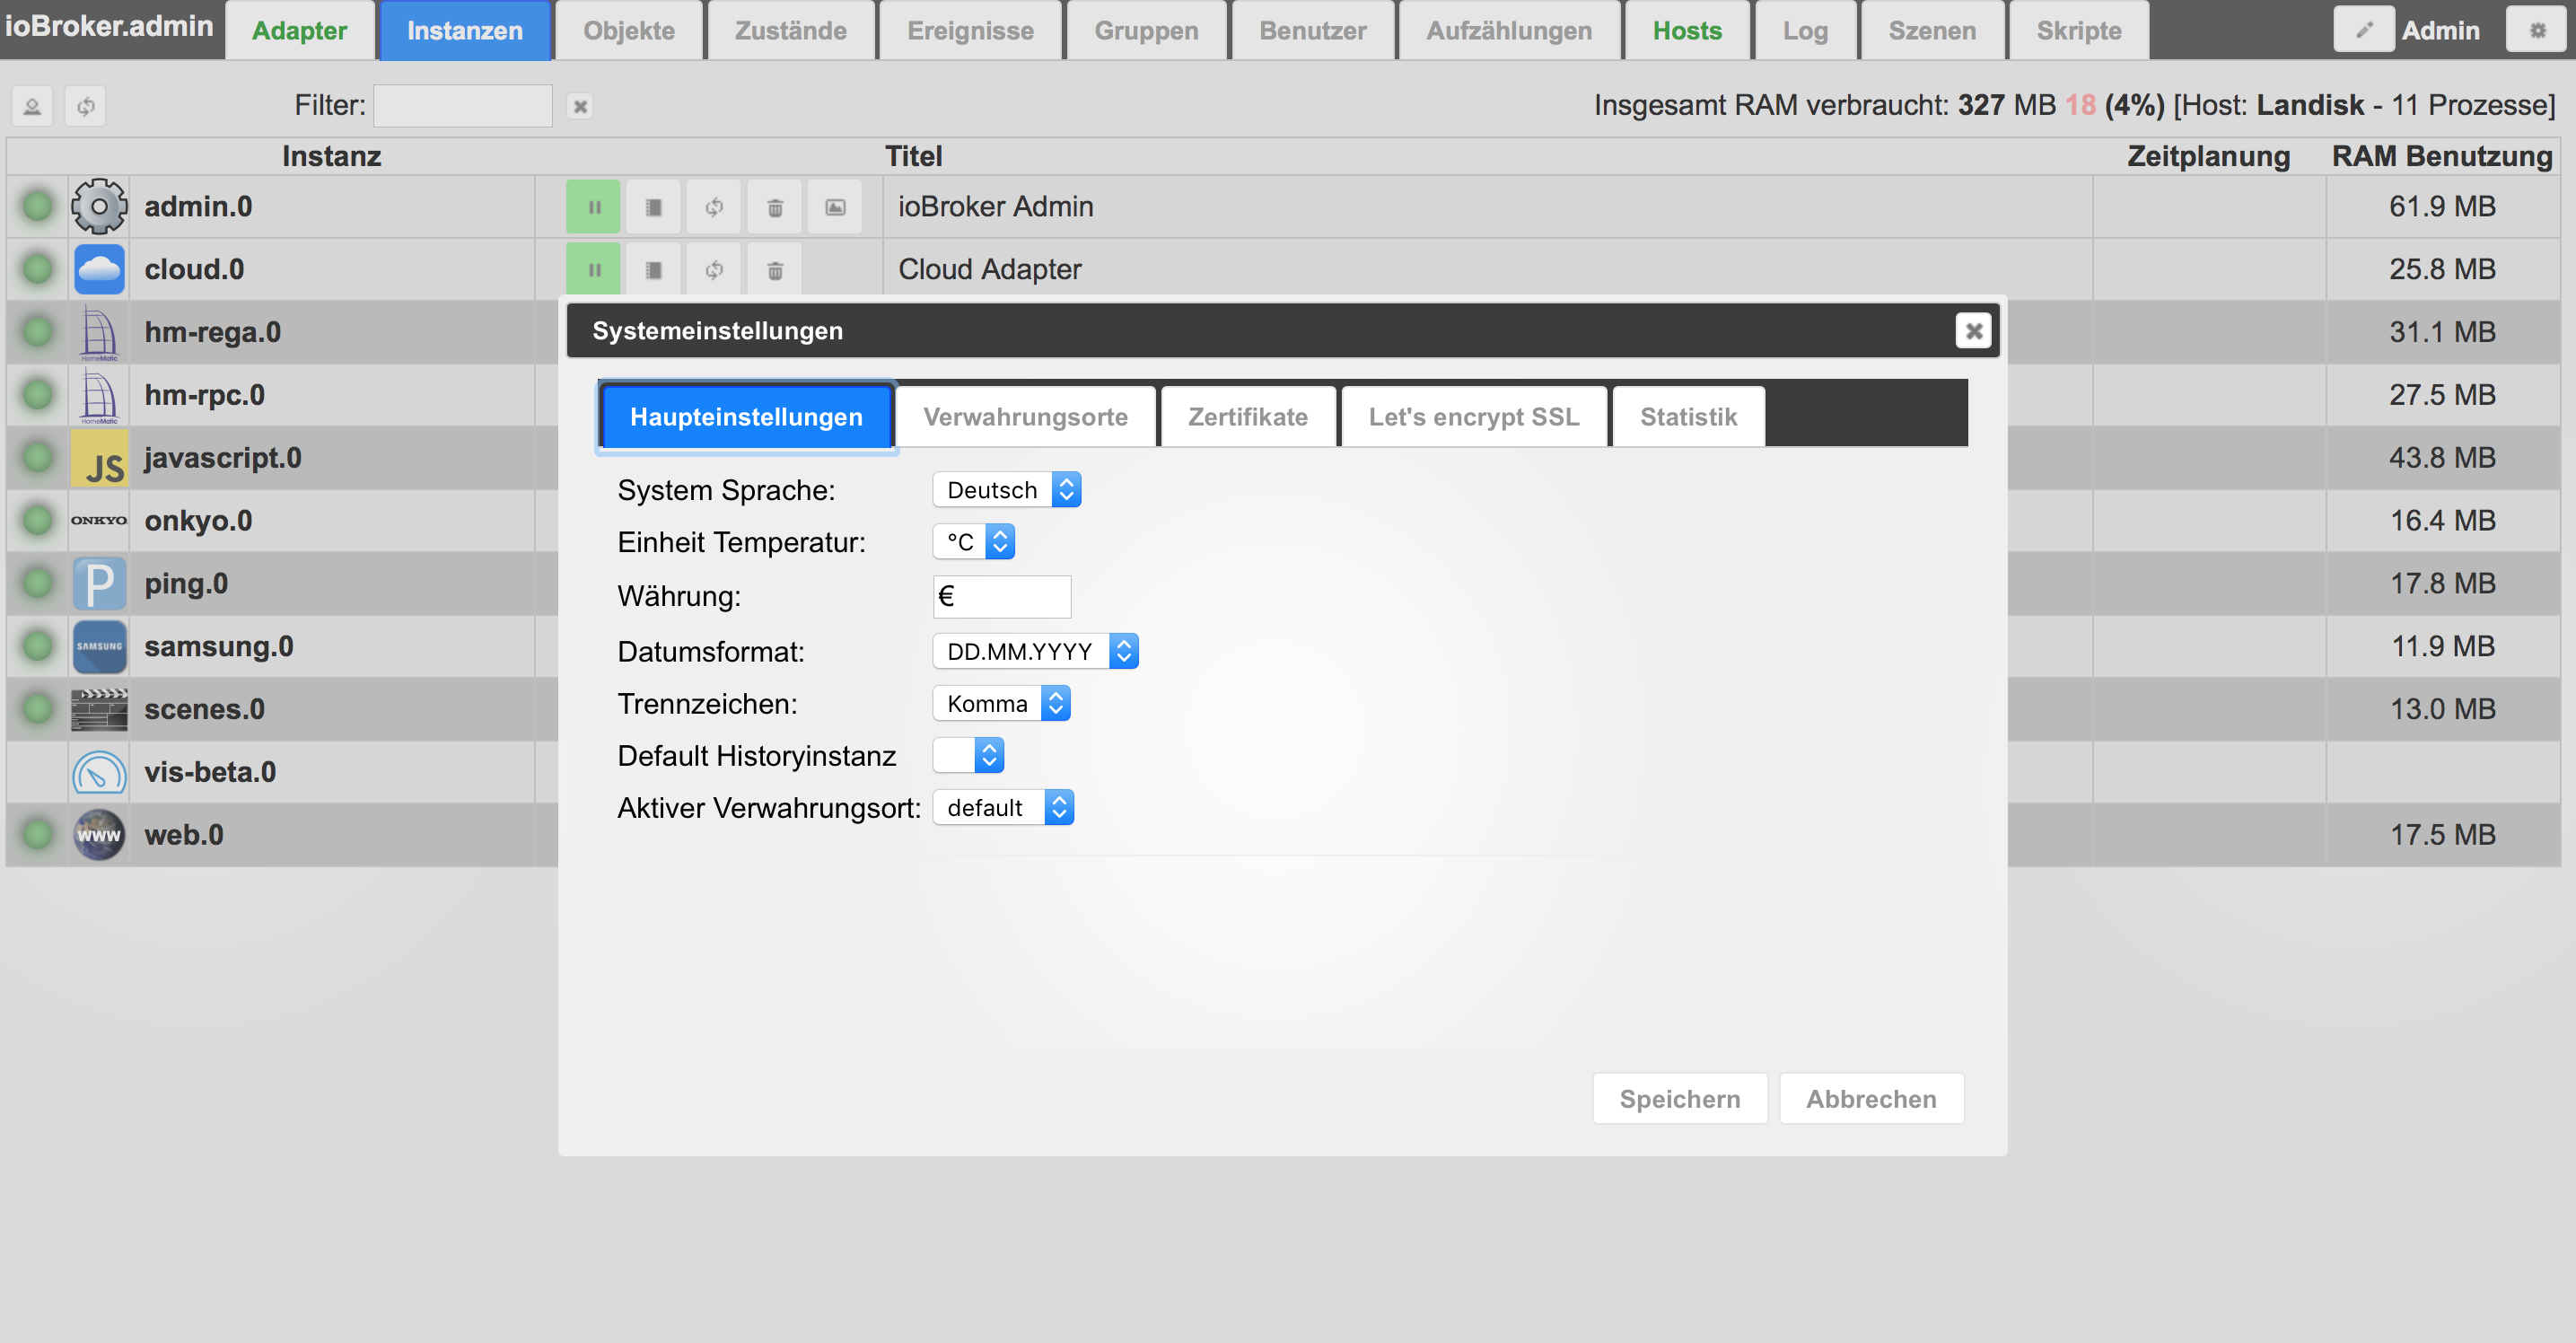Pause the cloud.0 instance
The image size is (2576, 1343).
click(x=593, y=269)
